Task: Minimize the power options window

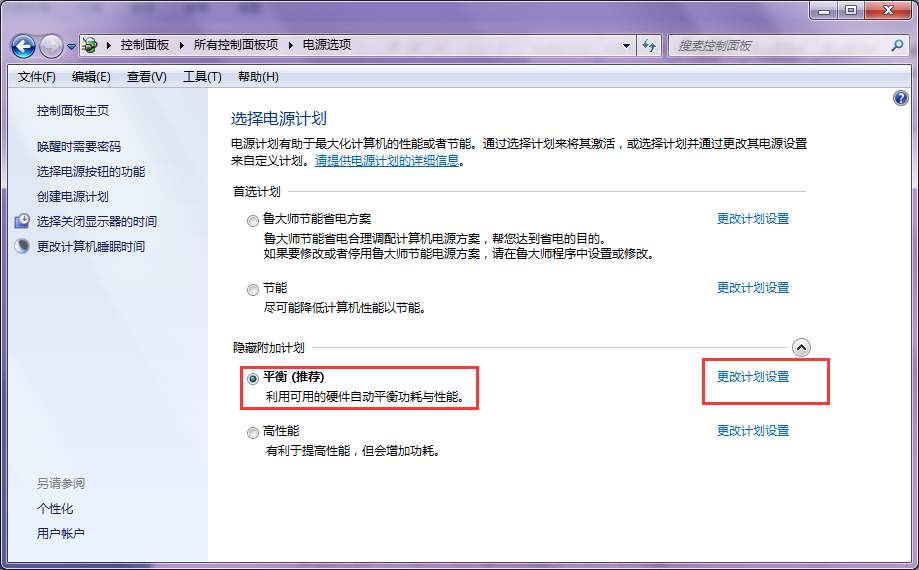Action: tap(825, 10)
